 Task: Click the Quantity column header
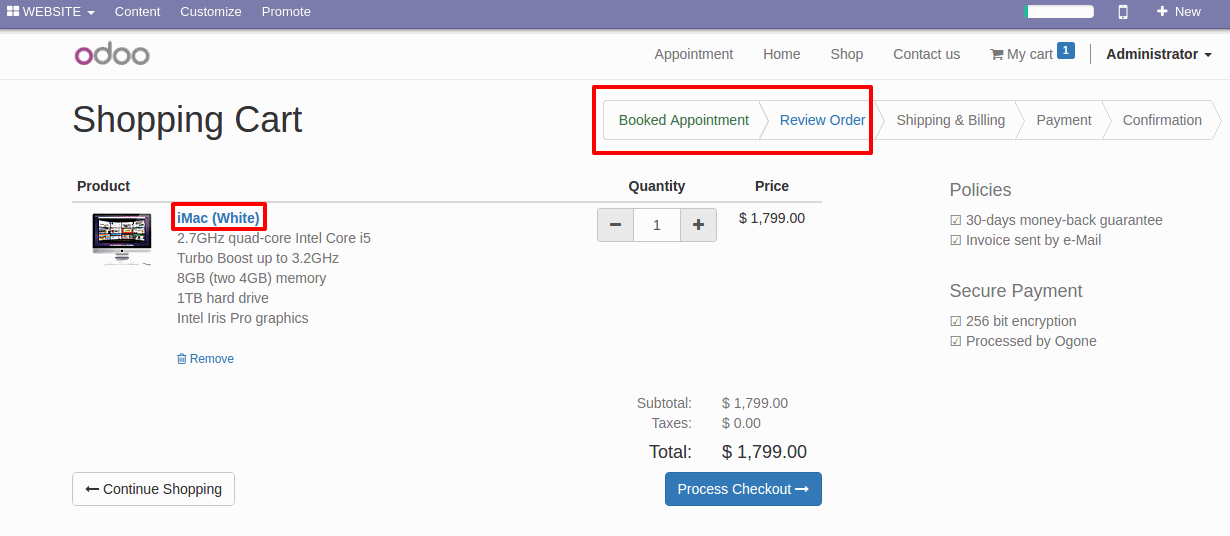657,186
